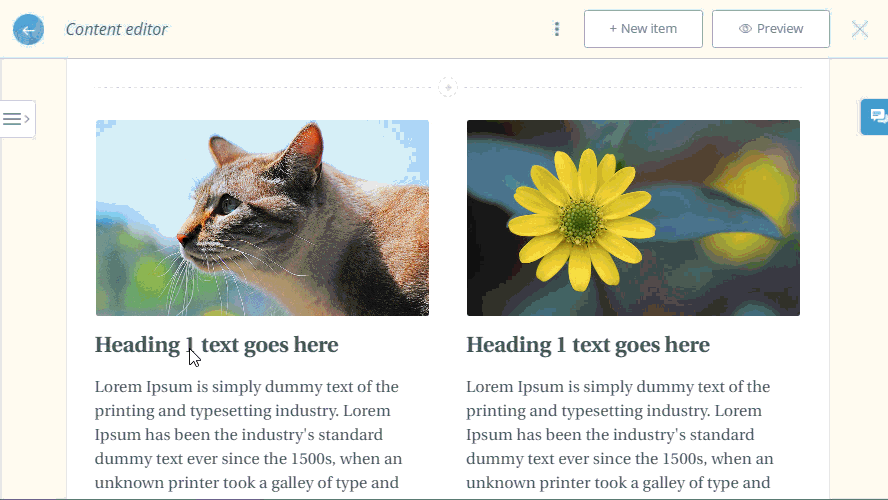Image resolution: width=888 pixels, height=500 pixels.
Task: Click the Lorem Ipsum paragraph under the cat
Action: pyautogui.click(x=249, y=435)
